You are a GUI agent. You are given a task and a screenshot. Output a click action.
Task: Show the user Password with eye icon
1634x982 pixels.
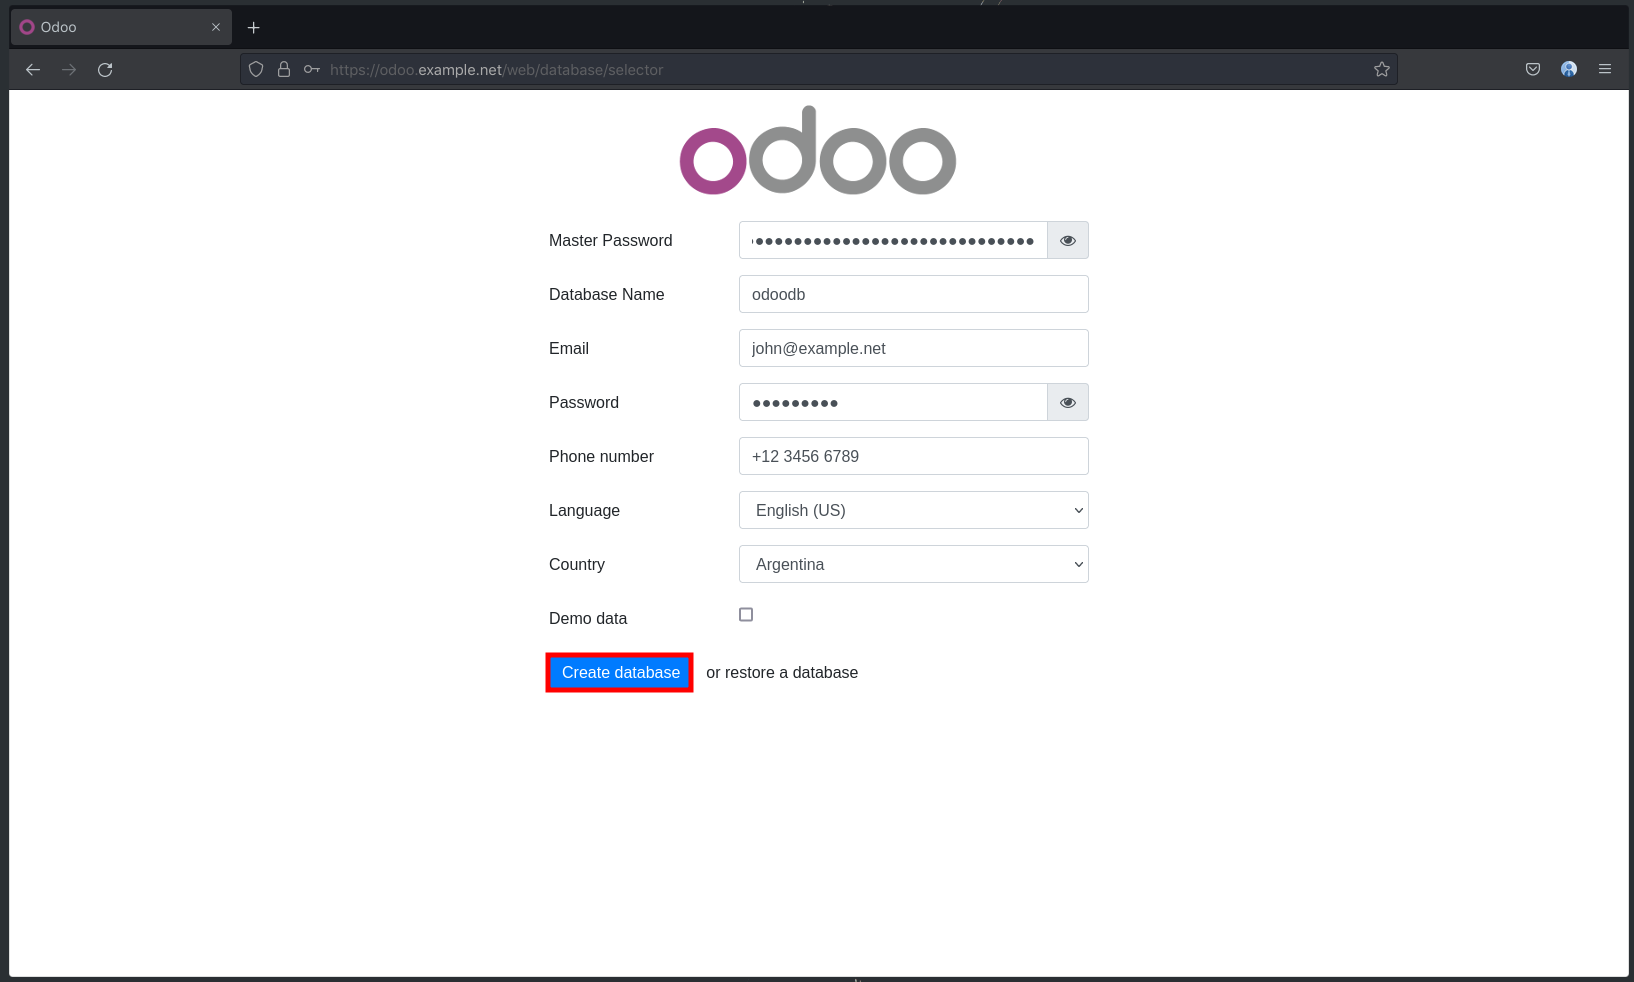(1068, 402)
